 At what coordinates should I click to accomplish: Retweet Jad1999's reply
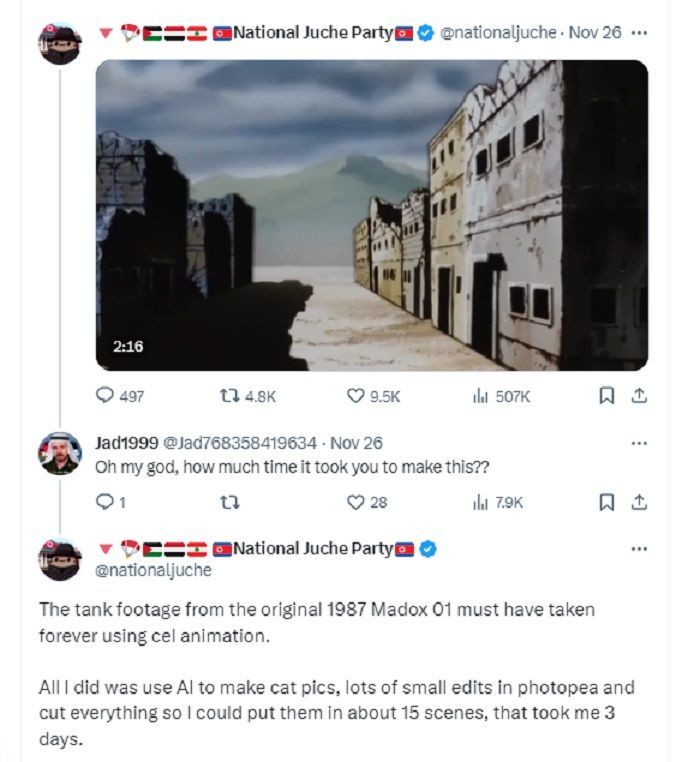229,502
